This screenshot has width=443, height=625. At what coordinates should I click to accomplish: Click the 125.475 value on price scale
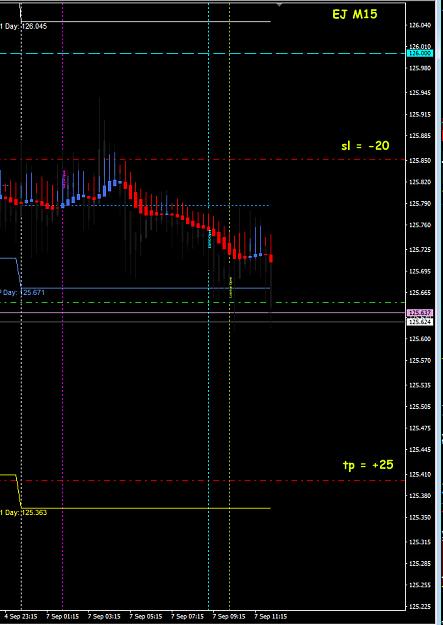coord(420,428)
